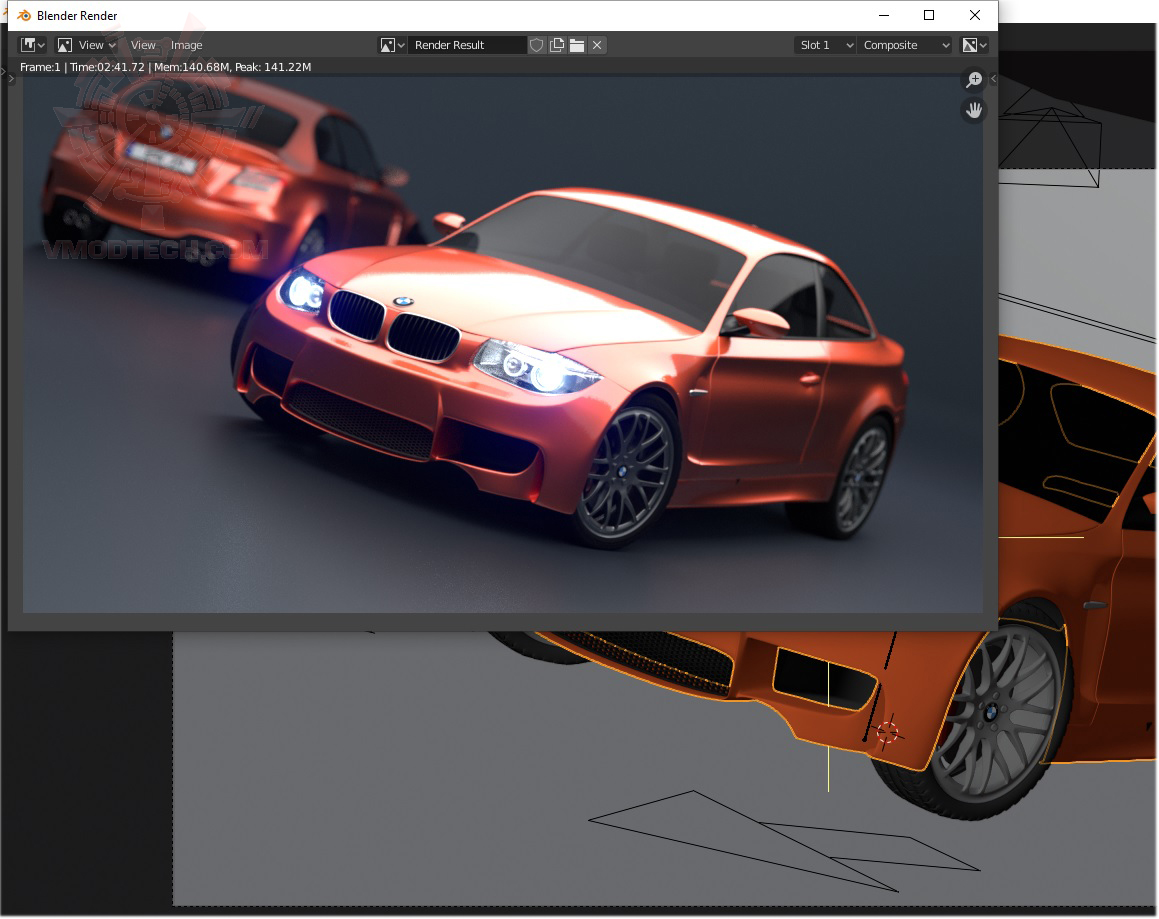Click the rendered car image preview
This screenshot has height=919, width=1159.
(x=503, y=344)
